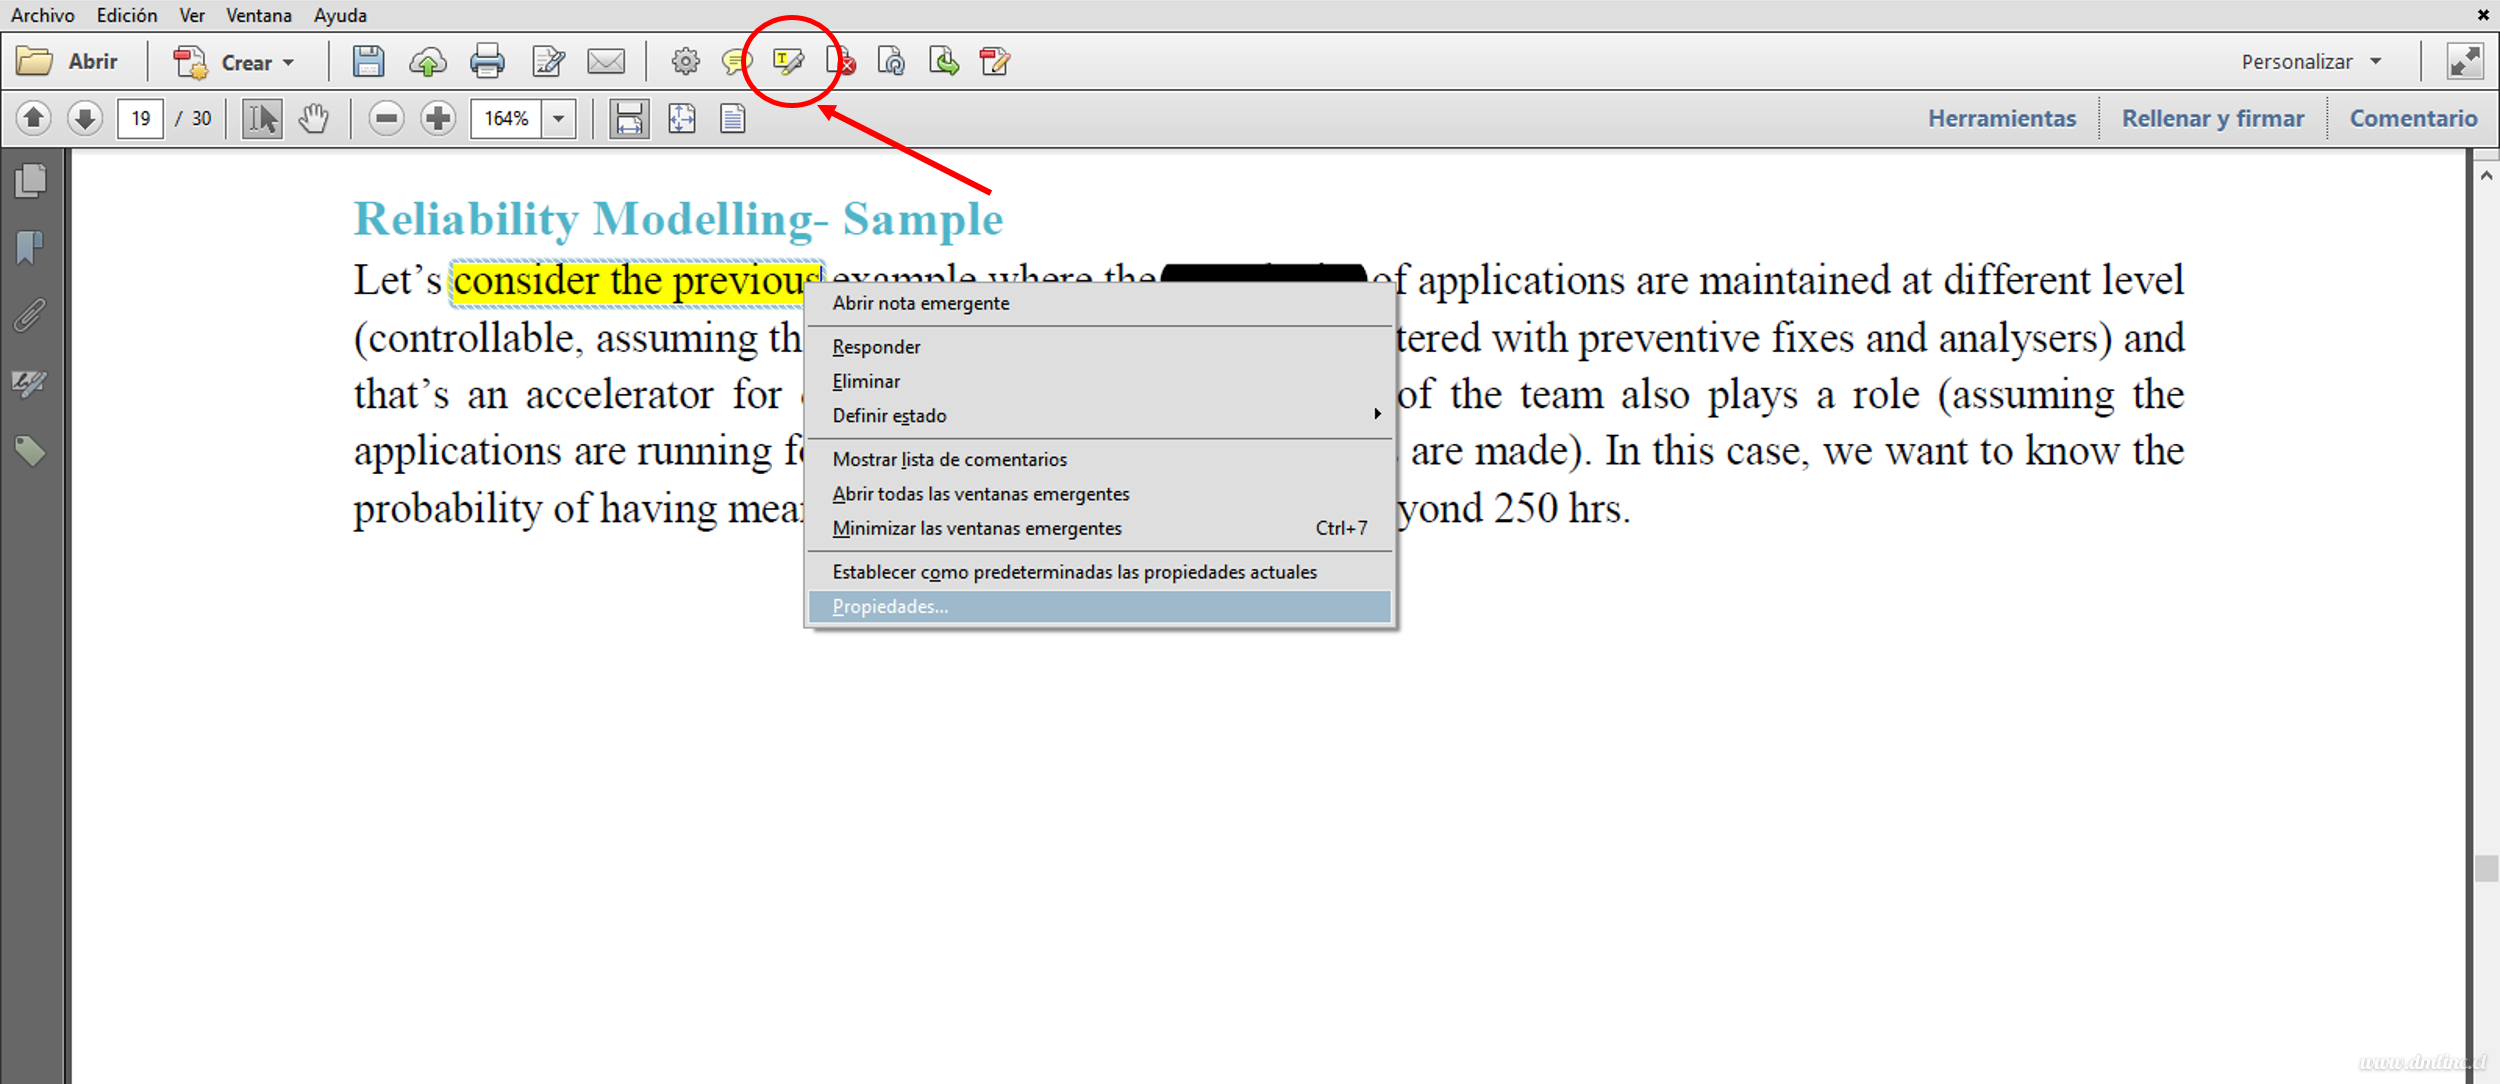Open the bookmarks panel
The image size is (2500, 1084).
[30, 245]
